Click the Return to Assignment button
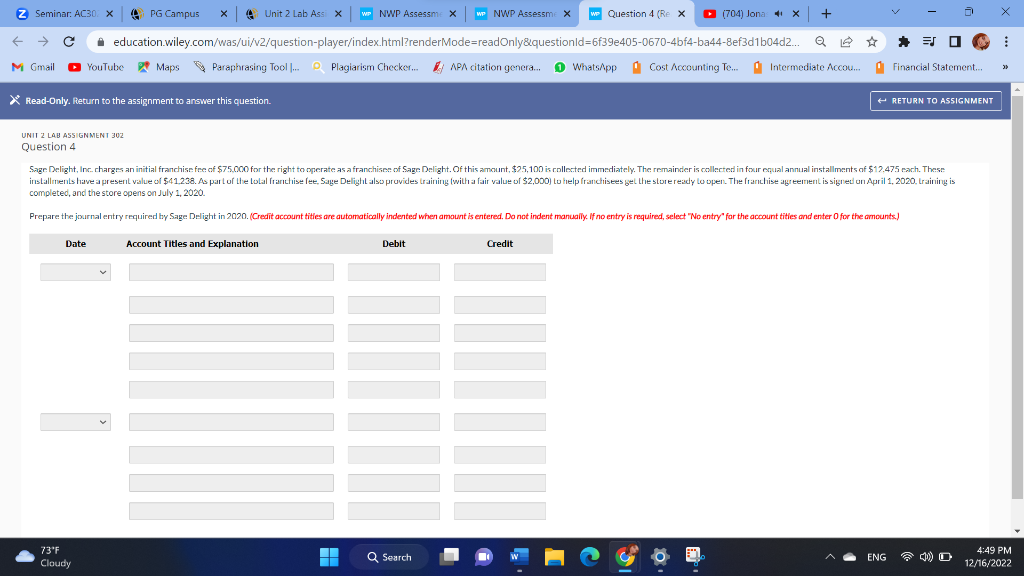 point(935,101)
